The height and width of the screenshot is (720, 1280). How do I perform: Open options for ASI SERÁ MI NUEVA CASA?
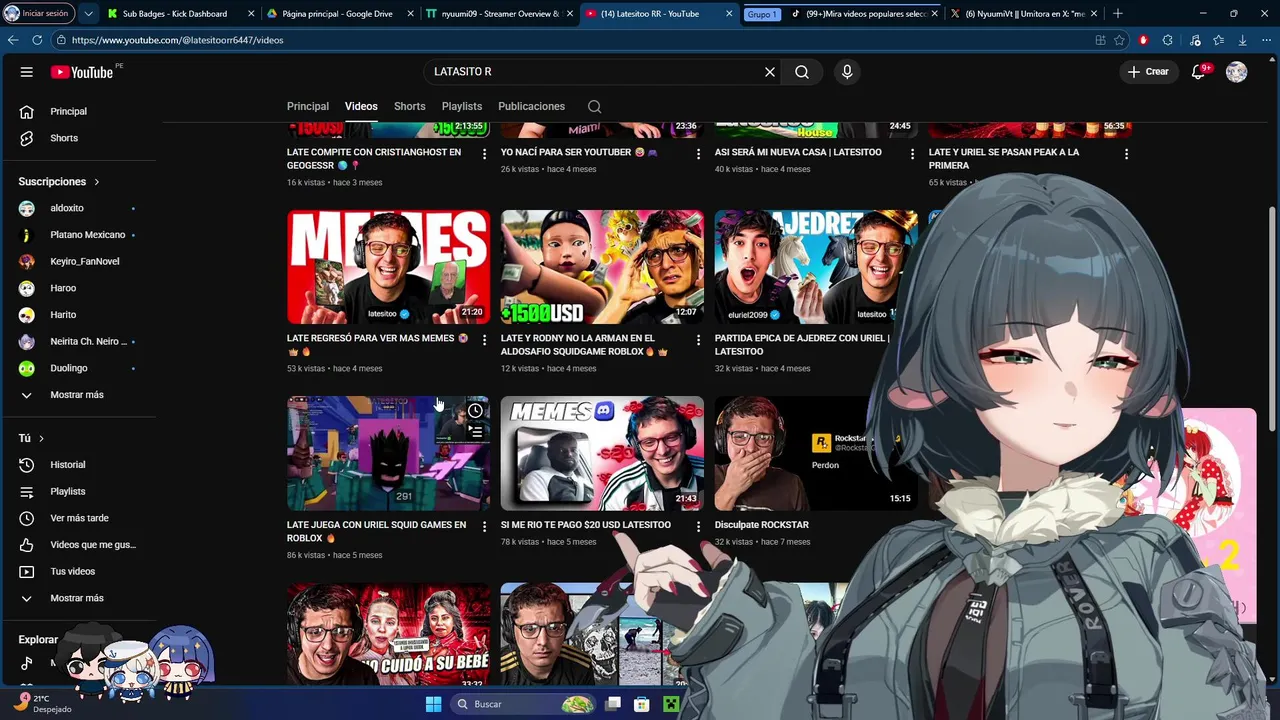912,154
